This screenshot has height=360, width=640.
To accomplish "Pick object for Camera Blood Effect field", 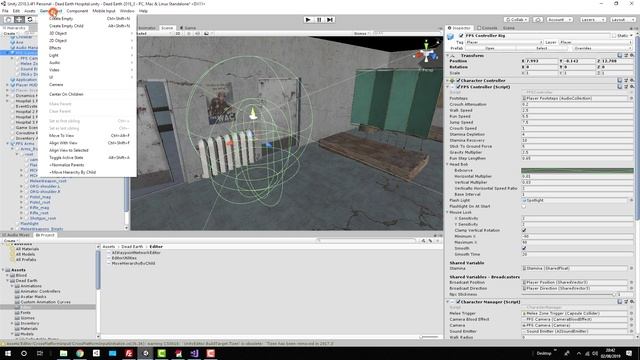I will point(631,319).
